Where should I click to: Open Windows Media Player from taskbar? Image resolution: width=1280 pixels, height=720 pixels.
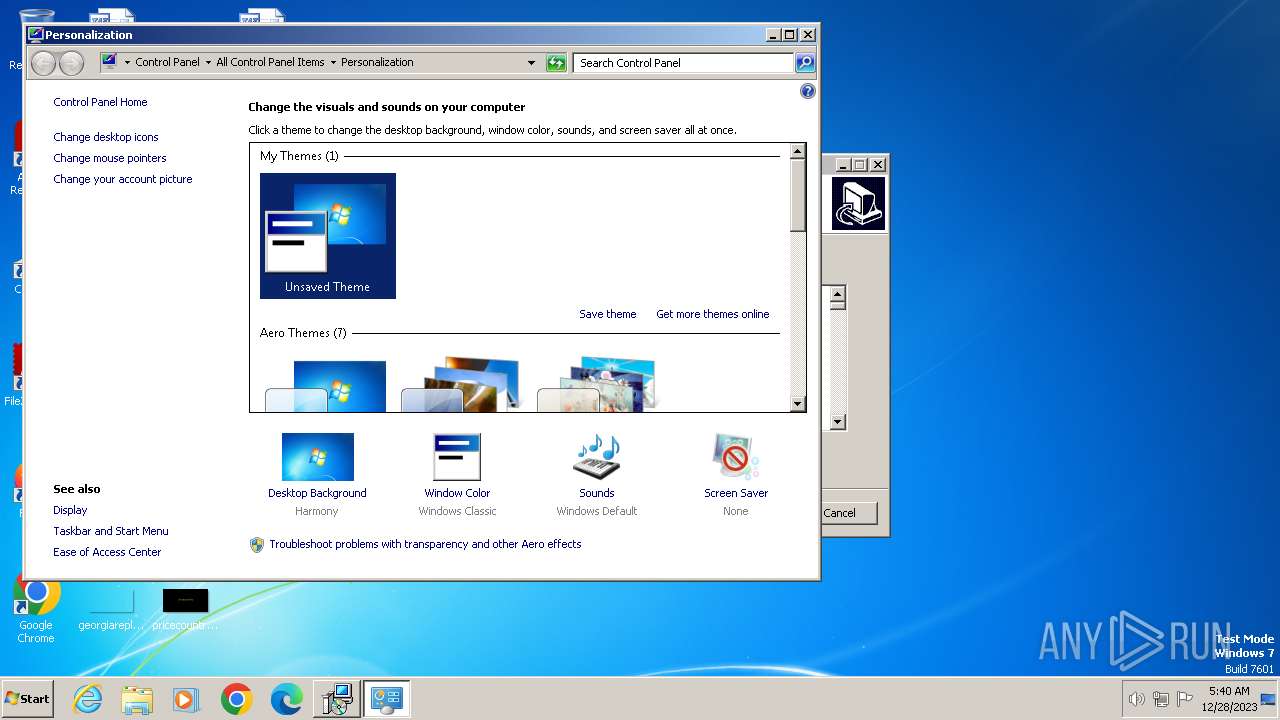point(186,699)
